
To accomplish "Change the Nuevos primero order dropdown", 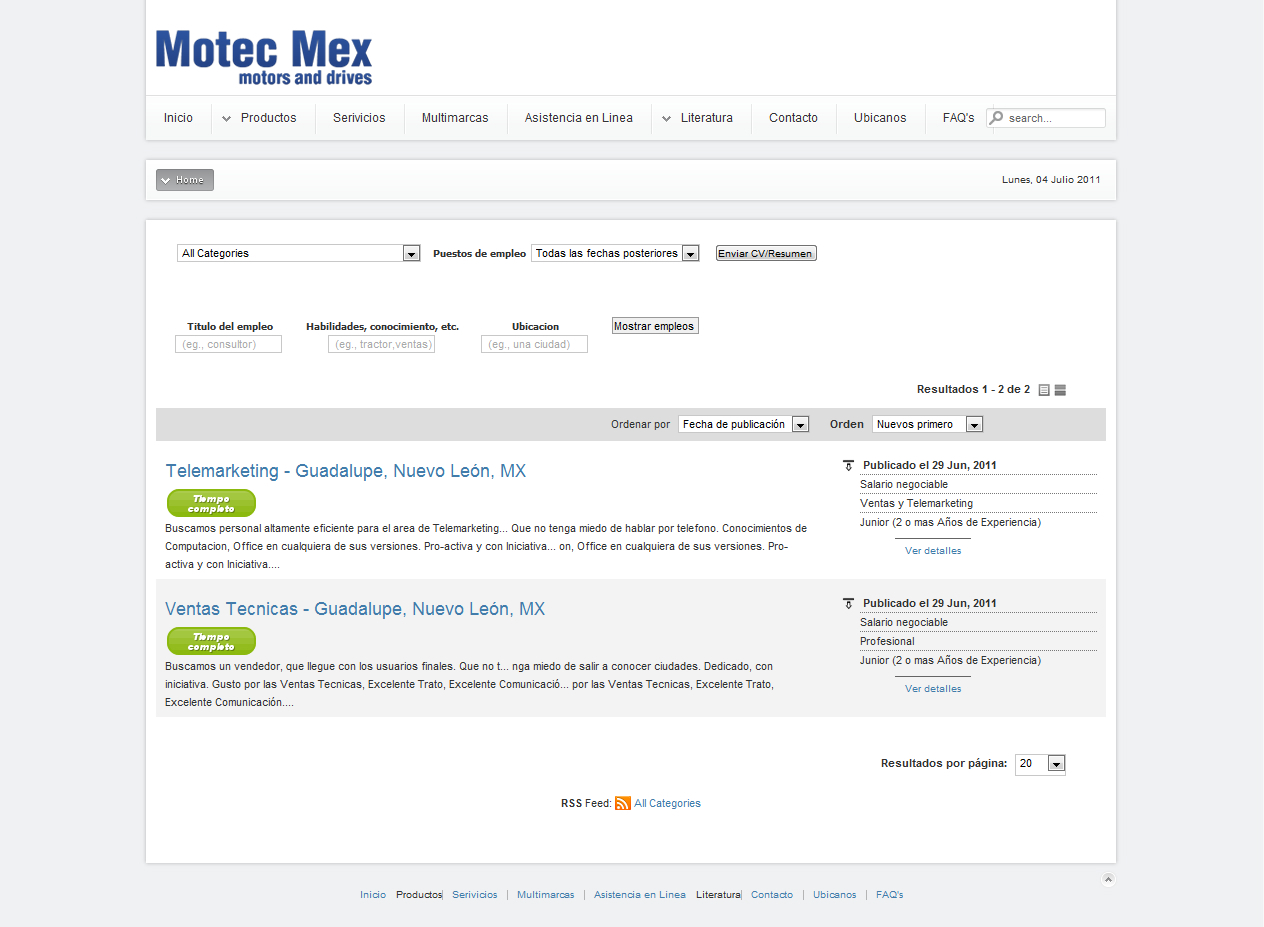I will click(x=927, y=425).
